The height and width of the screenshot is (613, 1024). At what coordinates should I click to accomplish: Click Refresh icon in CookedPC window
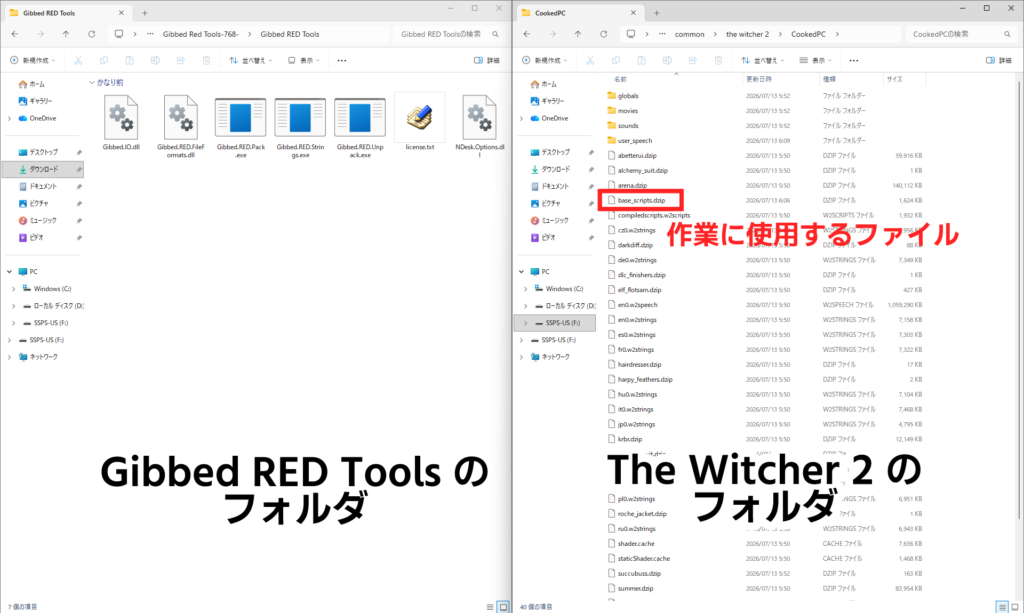603,34
